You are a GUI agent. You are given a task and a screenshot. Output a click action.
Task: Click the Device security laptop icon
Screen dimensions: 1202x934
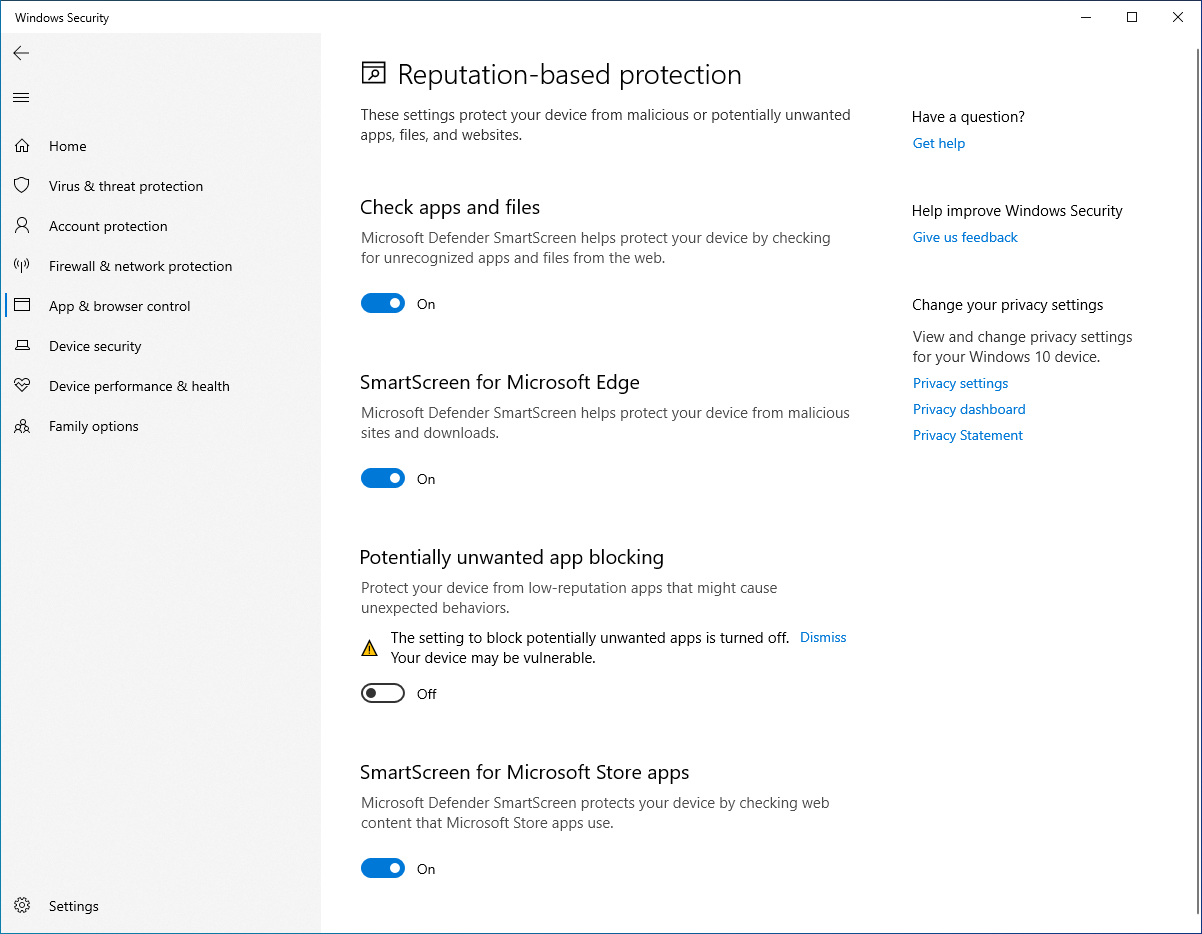tap(22, 346)
